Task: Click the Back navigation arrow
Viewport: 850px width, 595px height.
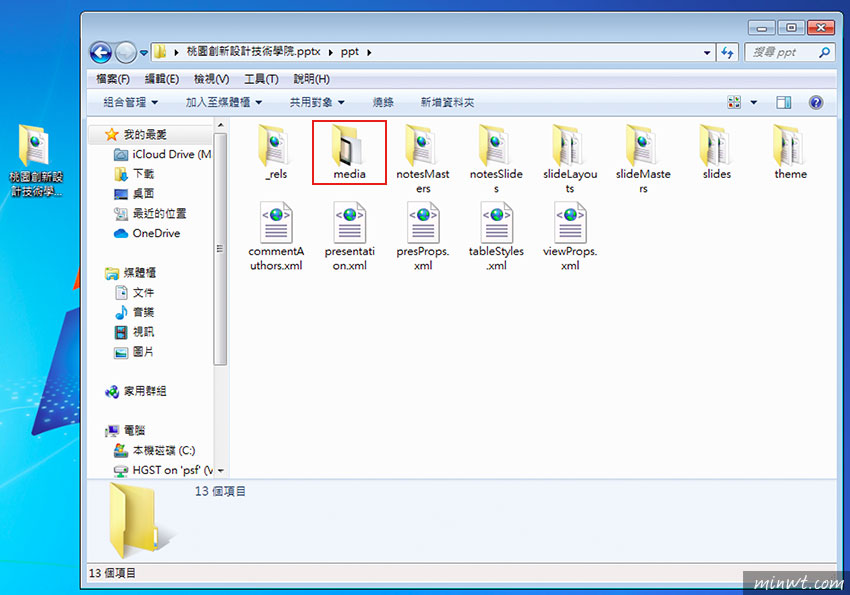Action: tap(101, 53)
